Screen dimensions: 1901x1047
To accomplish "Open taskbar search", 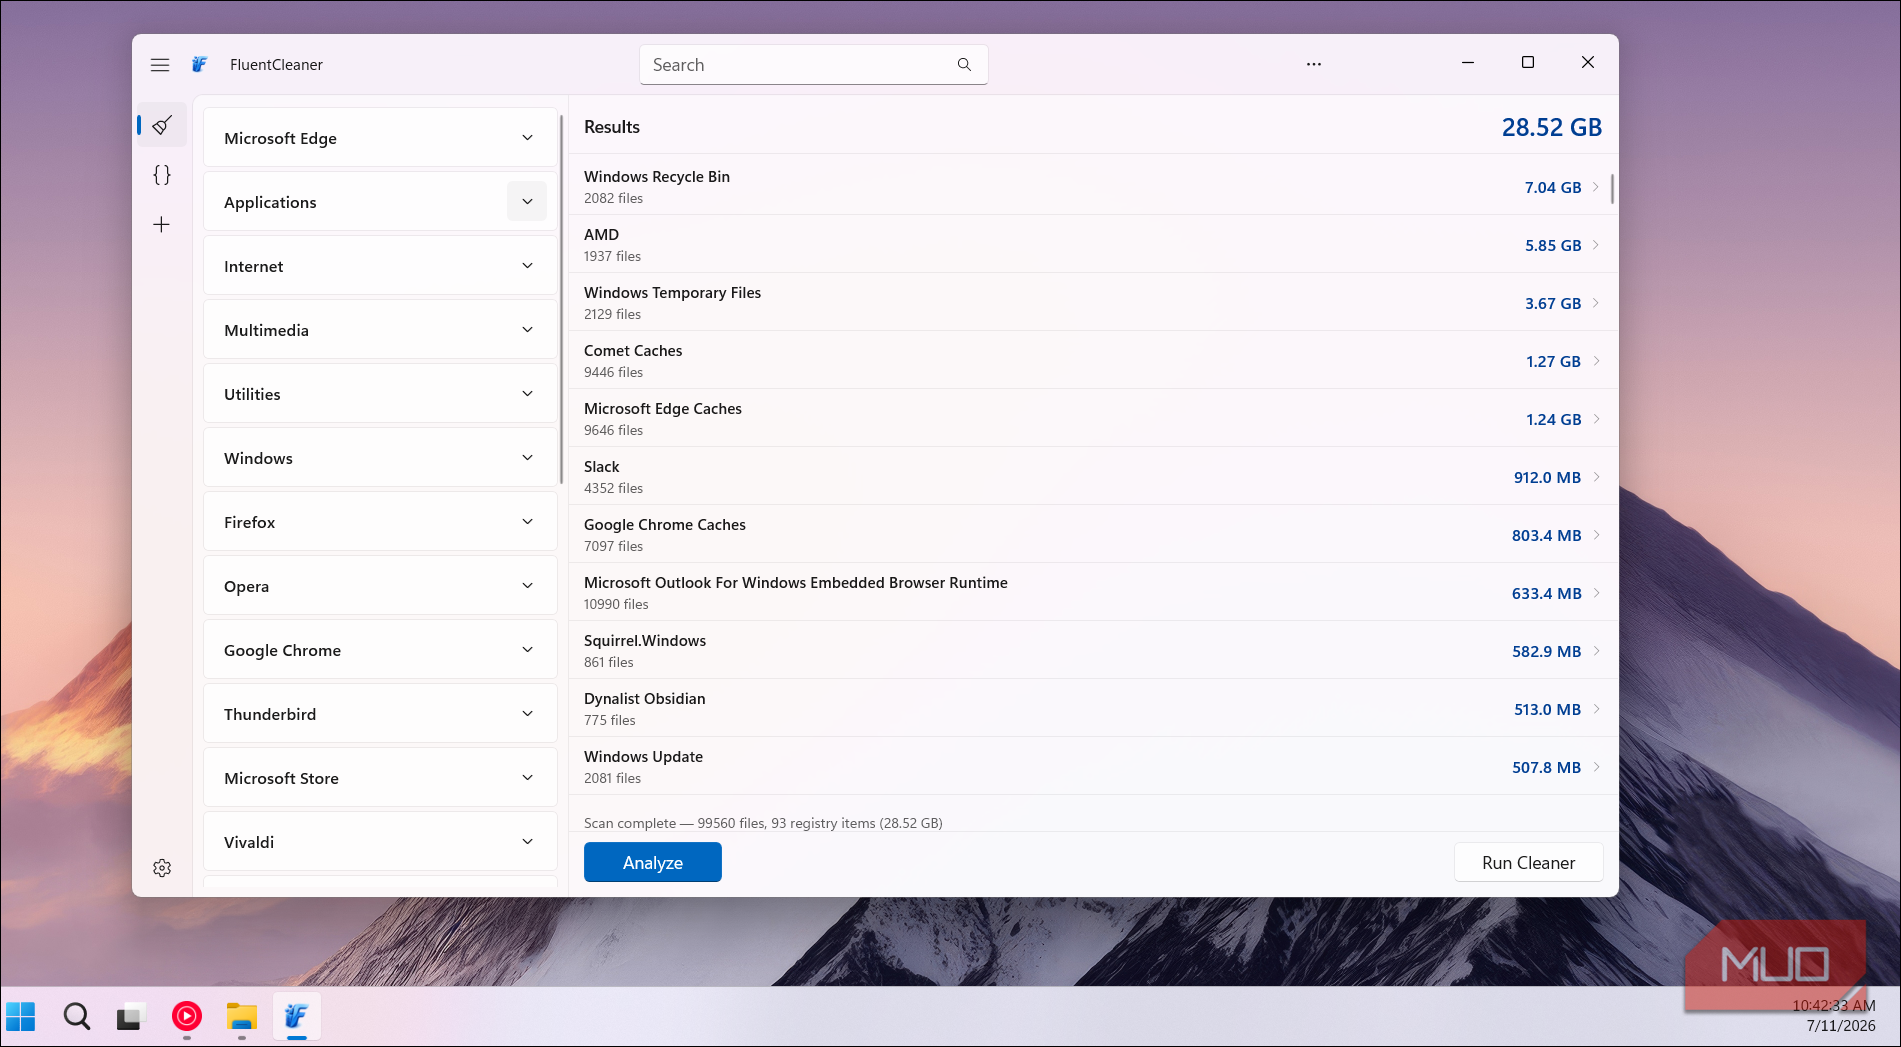I will point(77,1017).
